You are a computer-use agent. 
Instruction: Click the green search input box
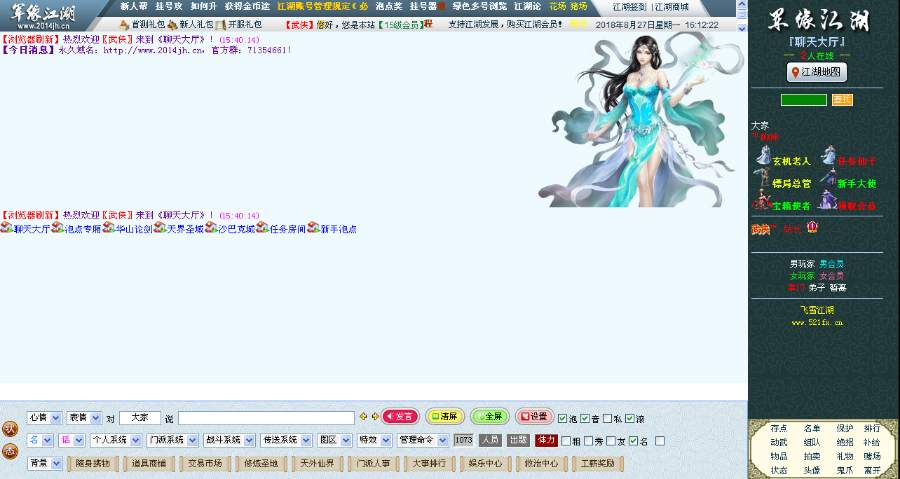804,100
